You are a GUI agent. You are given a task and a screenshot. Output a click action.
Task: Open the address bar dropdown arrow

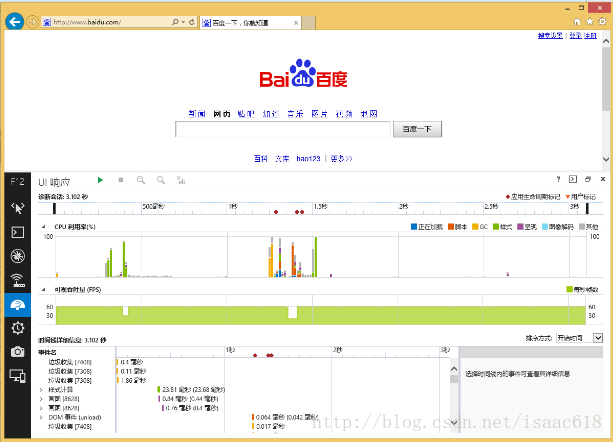tap(183, 22)
